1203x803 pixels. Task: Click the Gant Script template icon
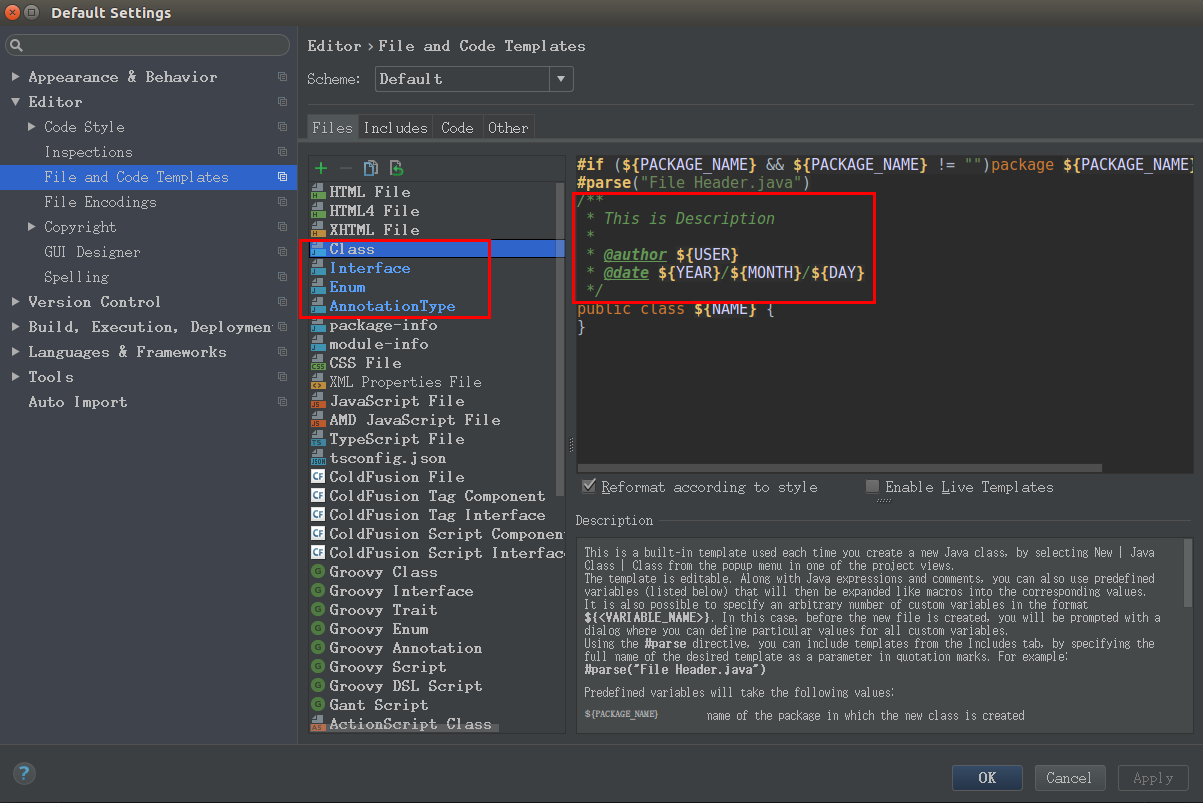[x=318, y=704]
